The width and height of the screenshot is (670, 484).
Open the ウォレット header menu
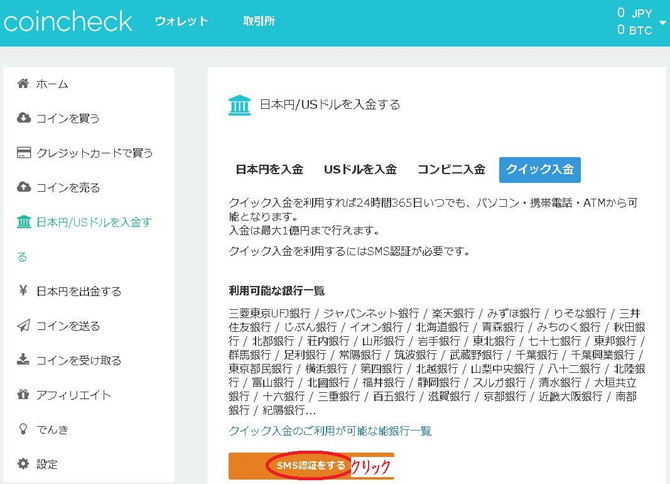pos(181,21)
